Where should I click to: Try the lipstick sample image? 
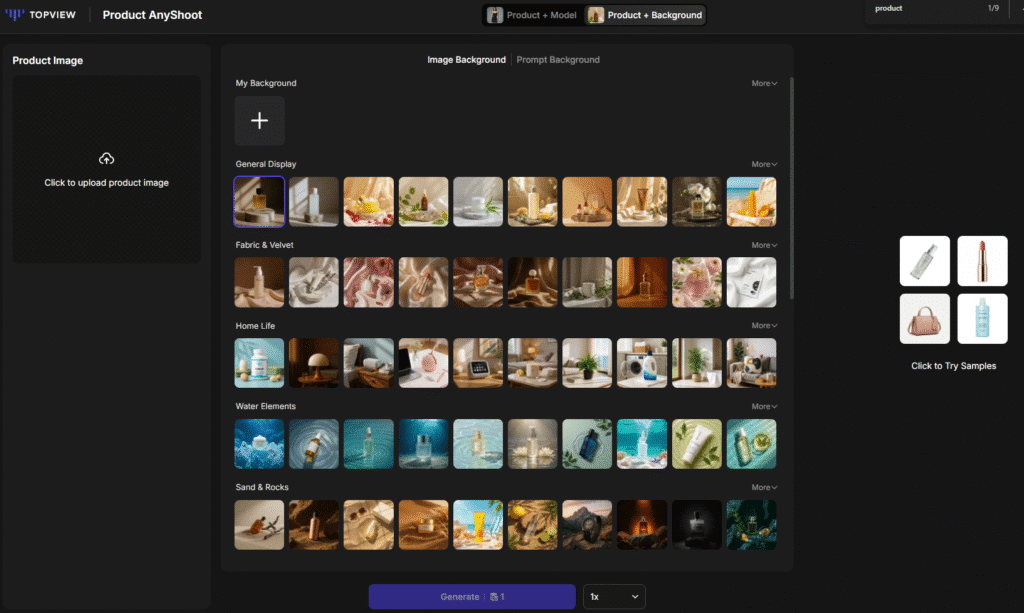(982, 261)
